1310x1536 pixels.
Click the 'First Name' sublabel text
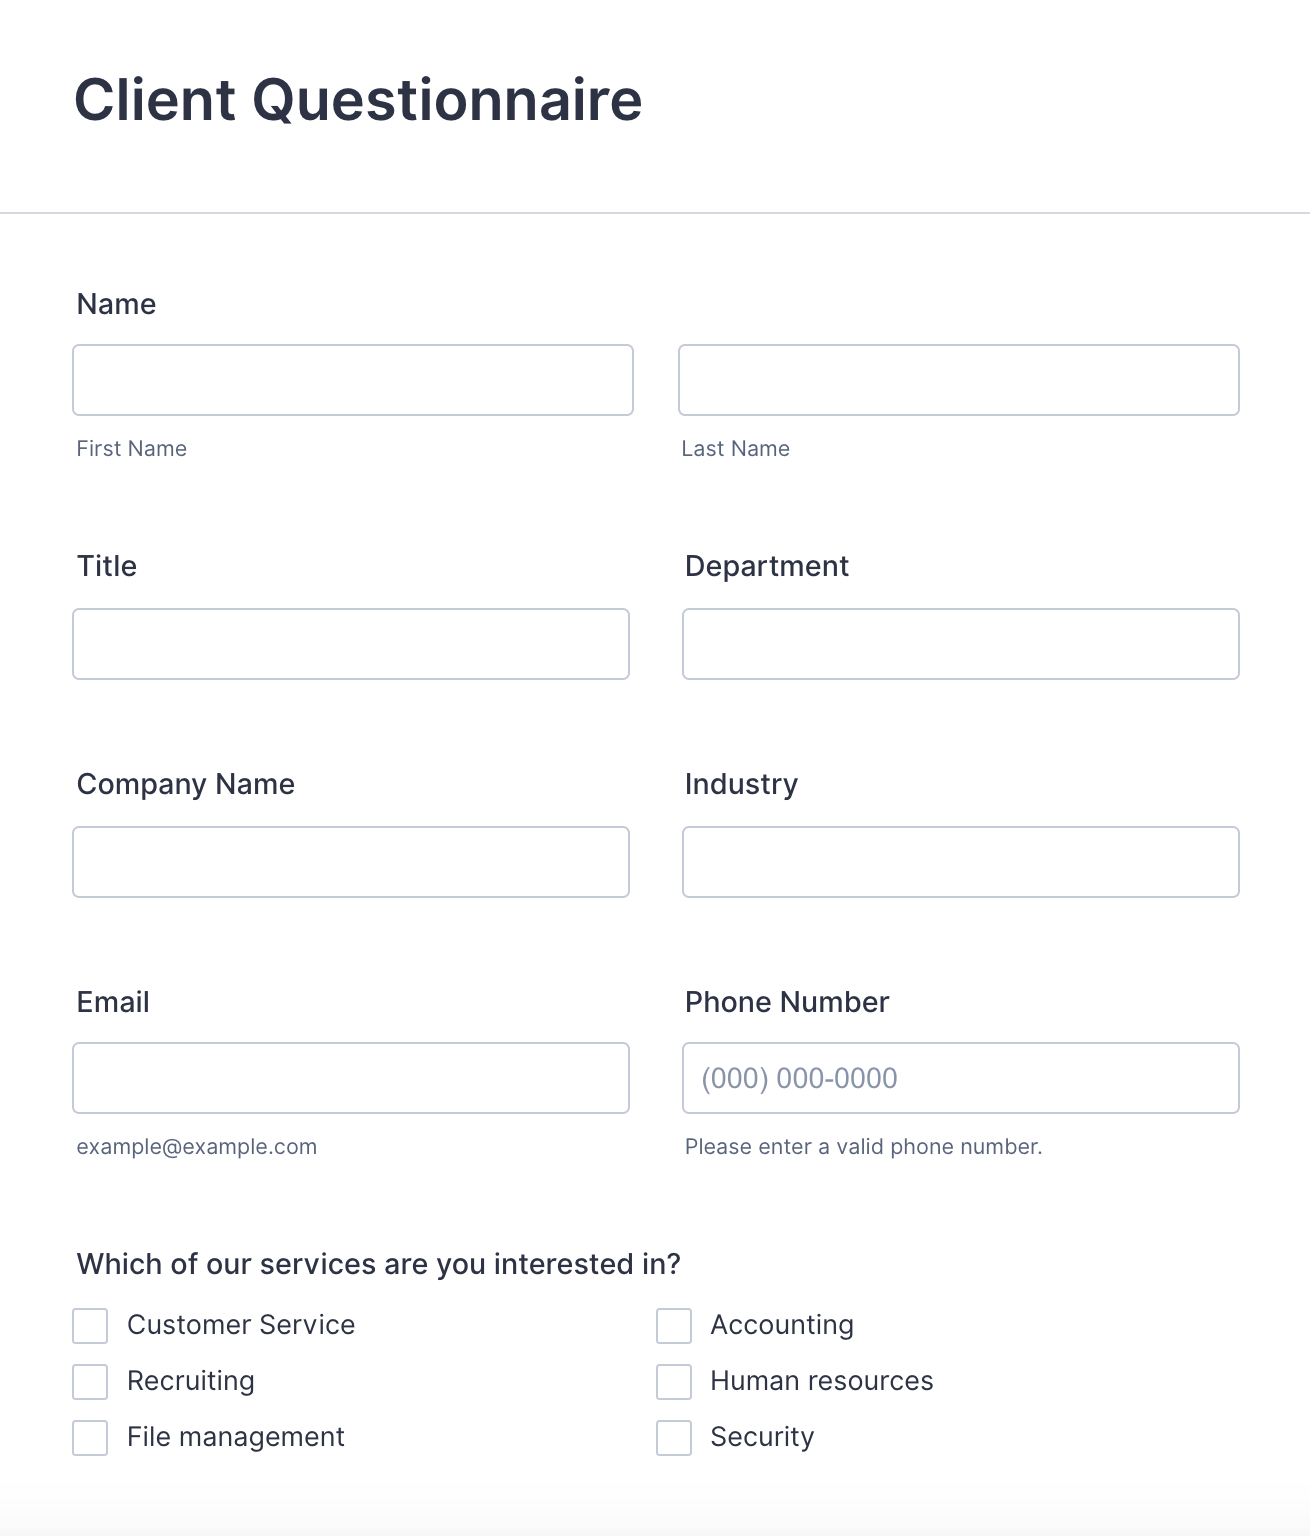click(x=131, y=449)
